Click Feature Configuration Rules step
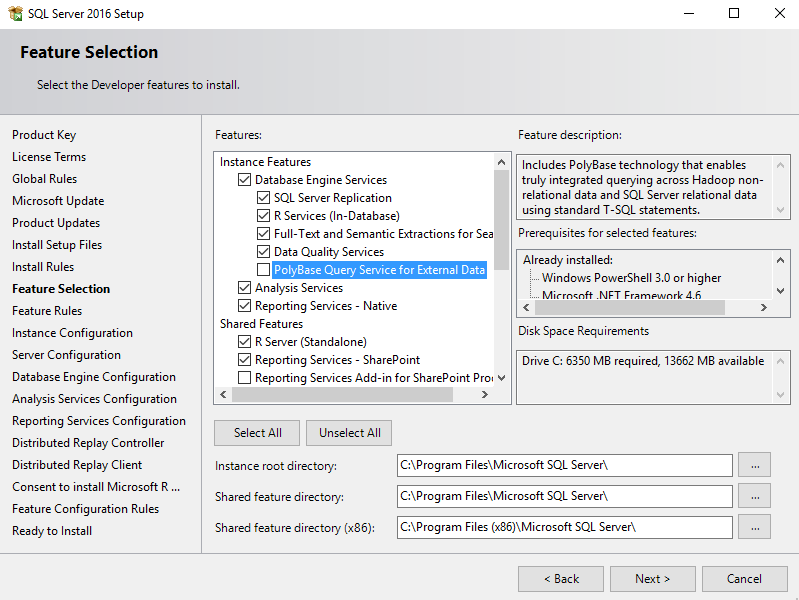 point(86,509)
